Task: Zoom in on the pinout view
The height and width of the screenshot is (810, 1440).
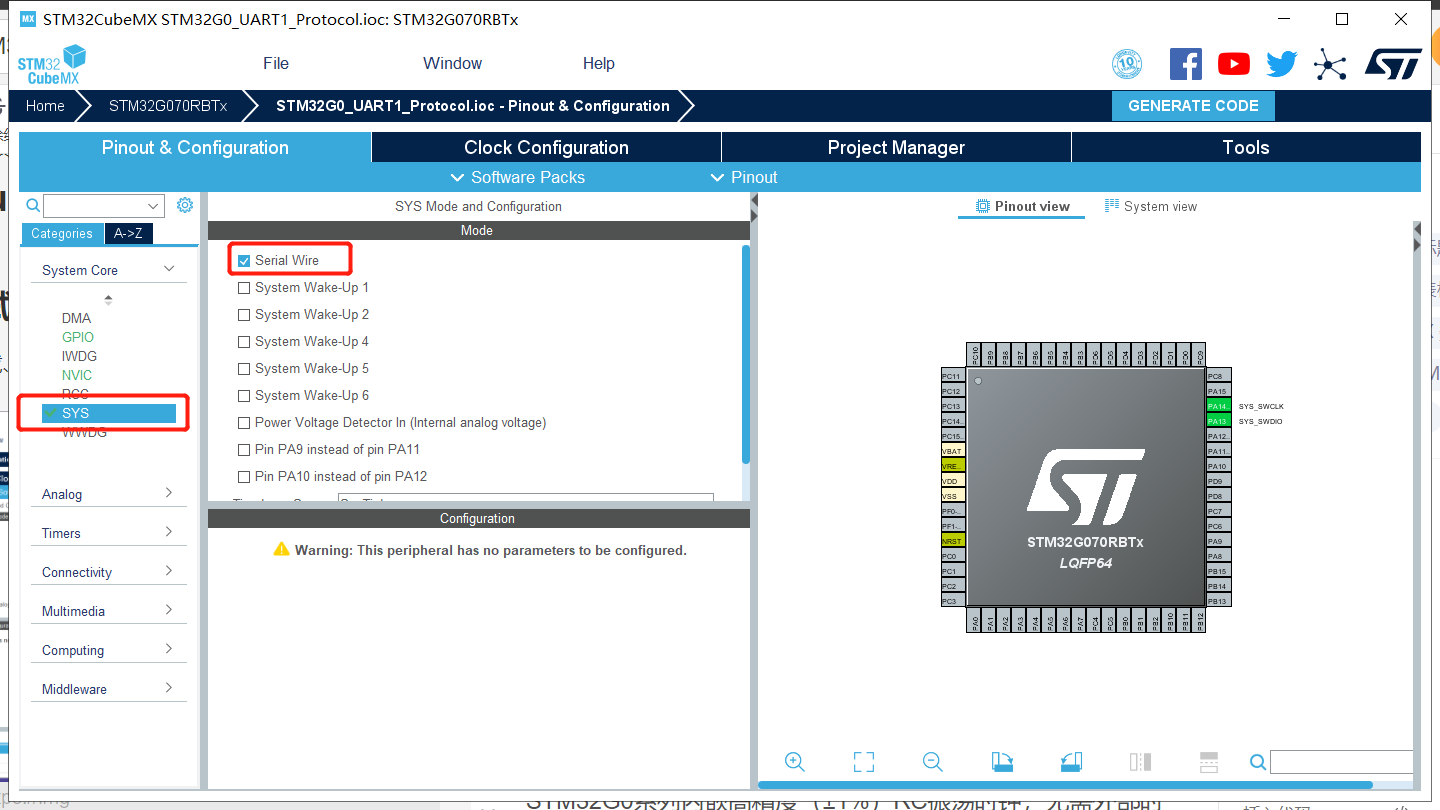Action: click(x=794, y=761)
